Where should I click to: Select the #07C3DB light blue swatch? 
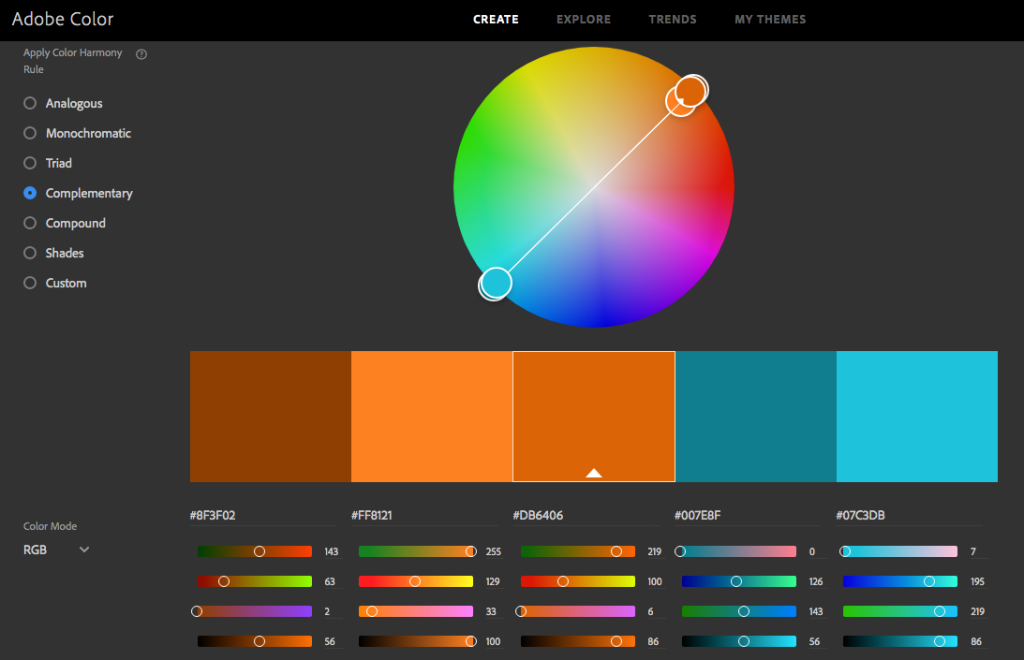pos(916,416)
